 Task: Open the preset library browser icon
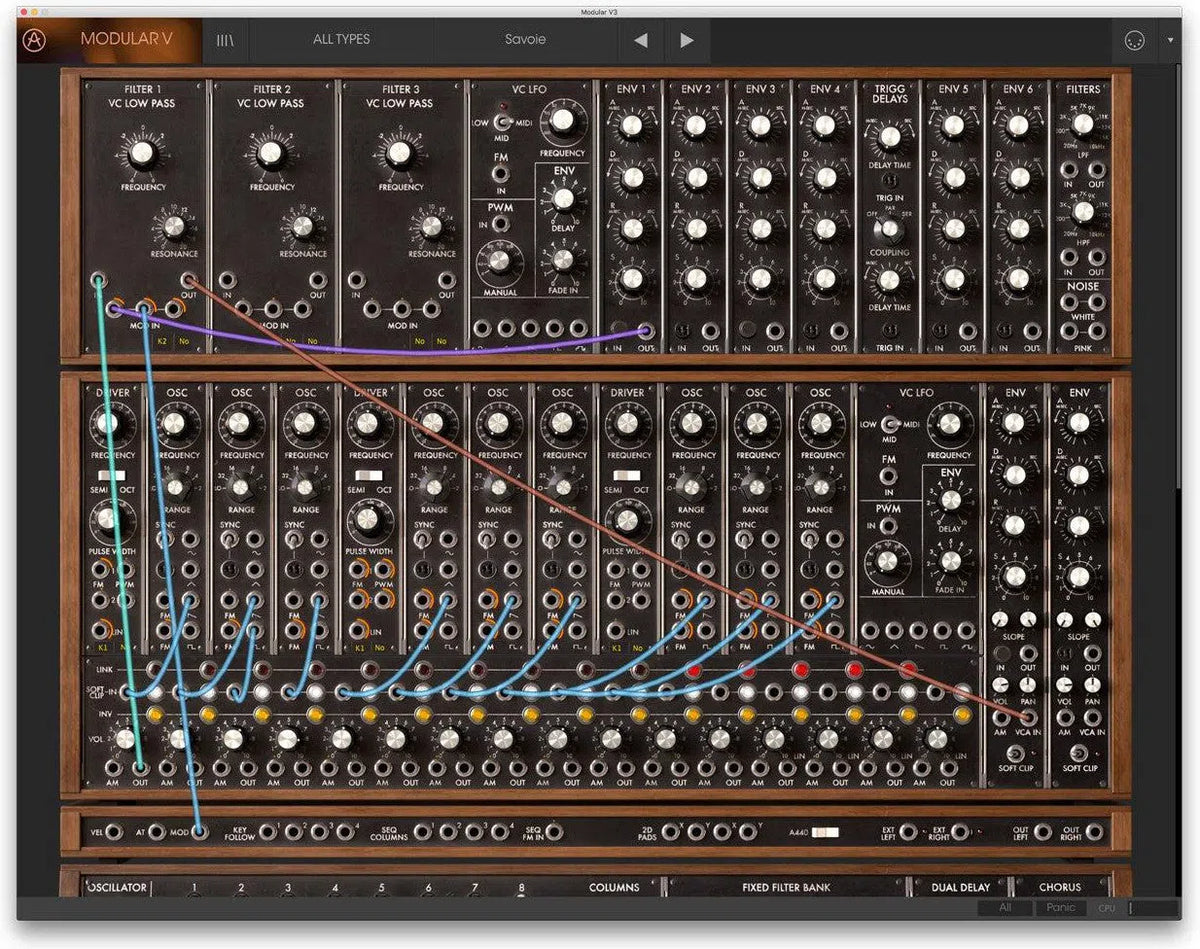click(224, 39)
